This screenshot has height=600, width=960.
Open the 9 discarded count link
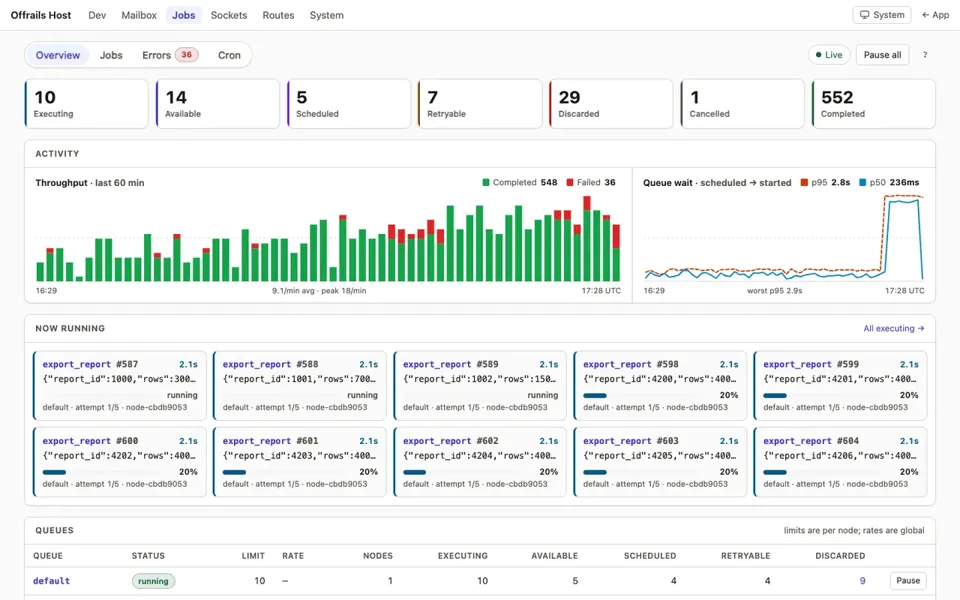click(x=862, y=580)
